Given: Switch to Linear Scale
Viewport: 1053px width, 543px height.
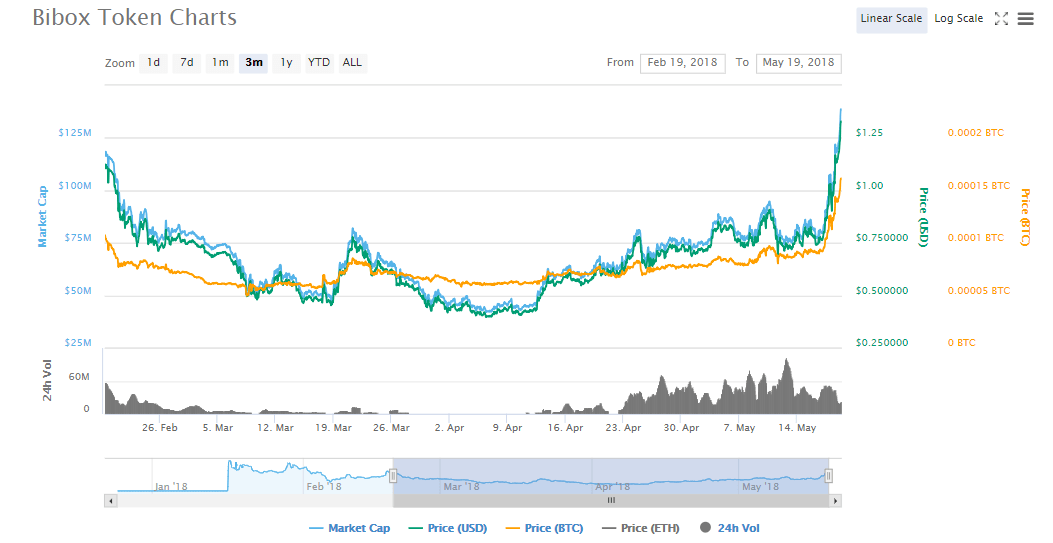Looking at the screenshot, I should point(891,19).
